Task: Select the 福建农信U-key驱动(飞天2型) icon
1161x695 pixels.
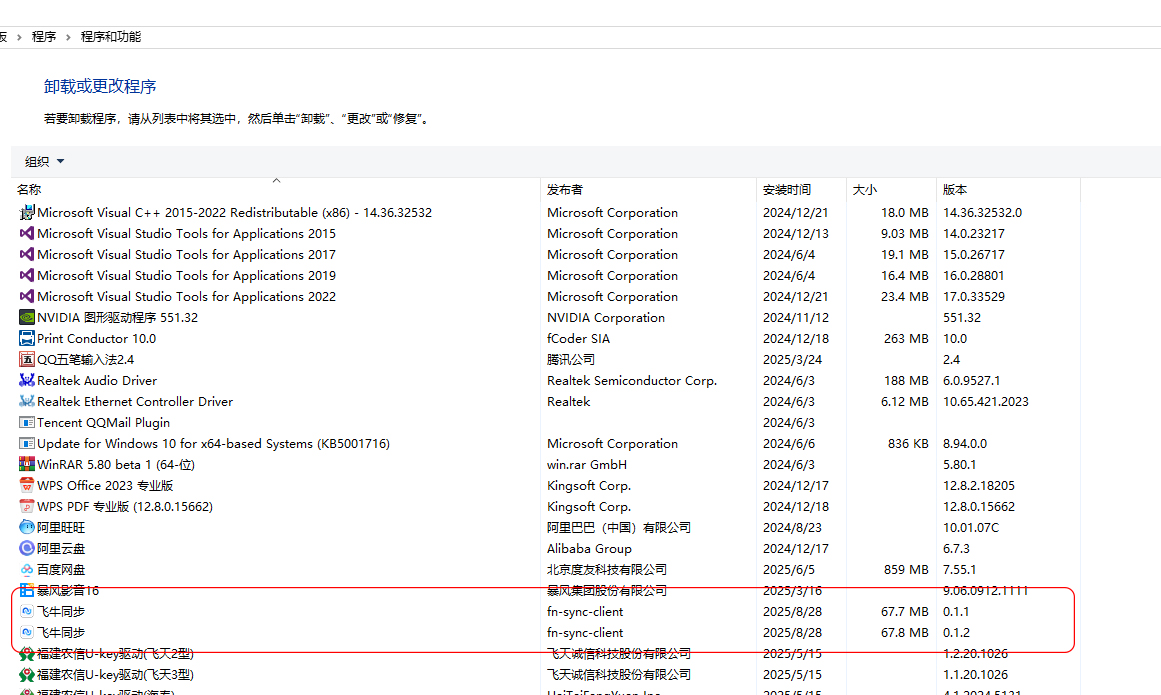Action: coord(27,654)
